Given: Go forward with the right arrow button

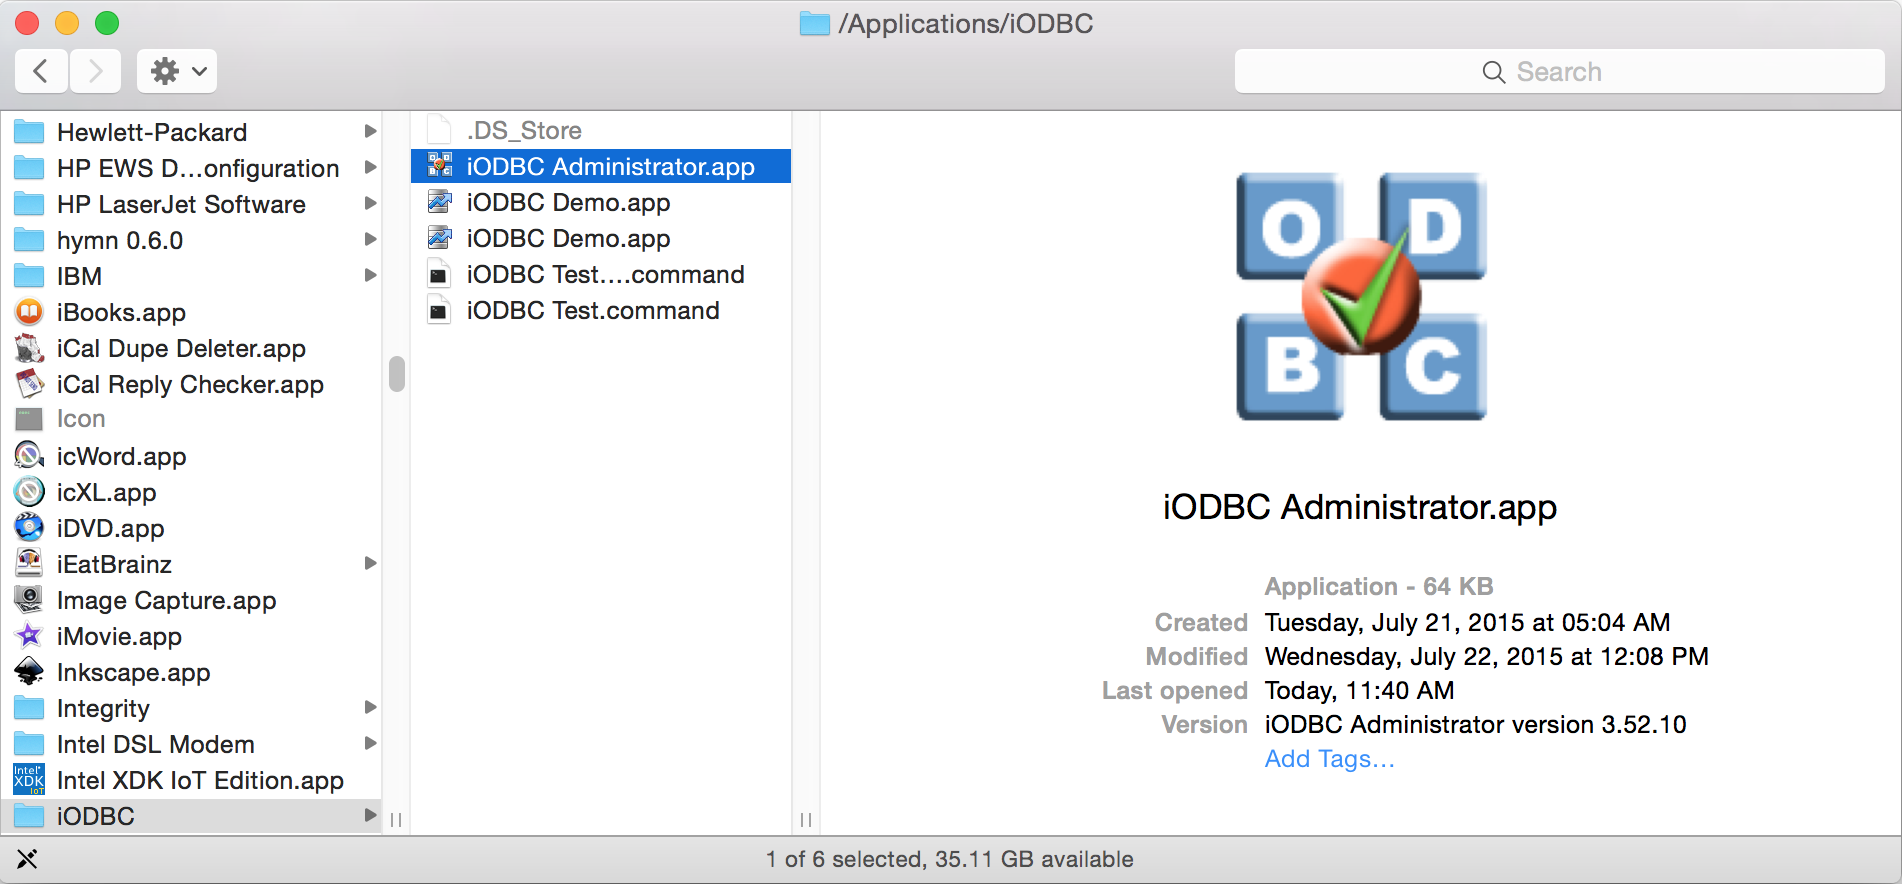Looking at the screenshot, I should 95,71.
